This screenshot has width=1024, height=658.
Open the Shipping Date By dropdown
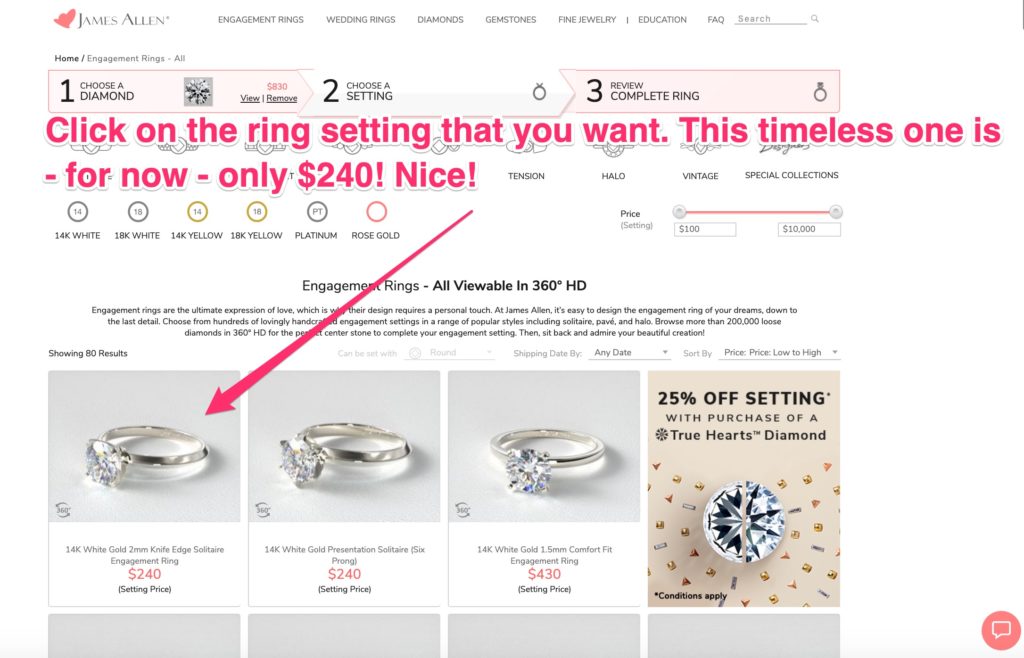pyautogui.click(x=630, y=352)
